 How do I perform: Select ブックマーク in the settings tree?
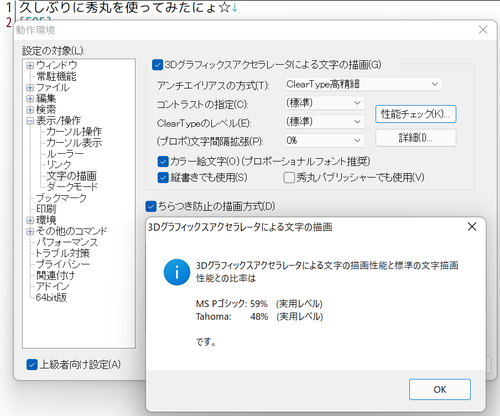pos(61,198)
